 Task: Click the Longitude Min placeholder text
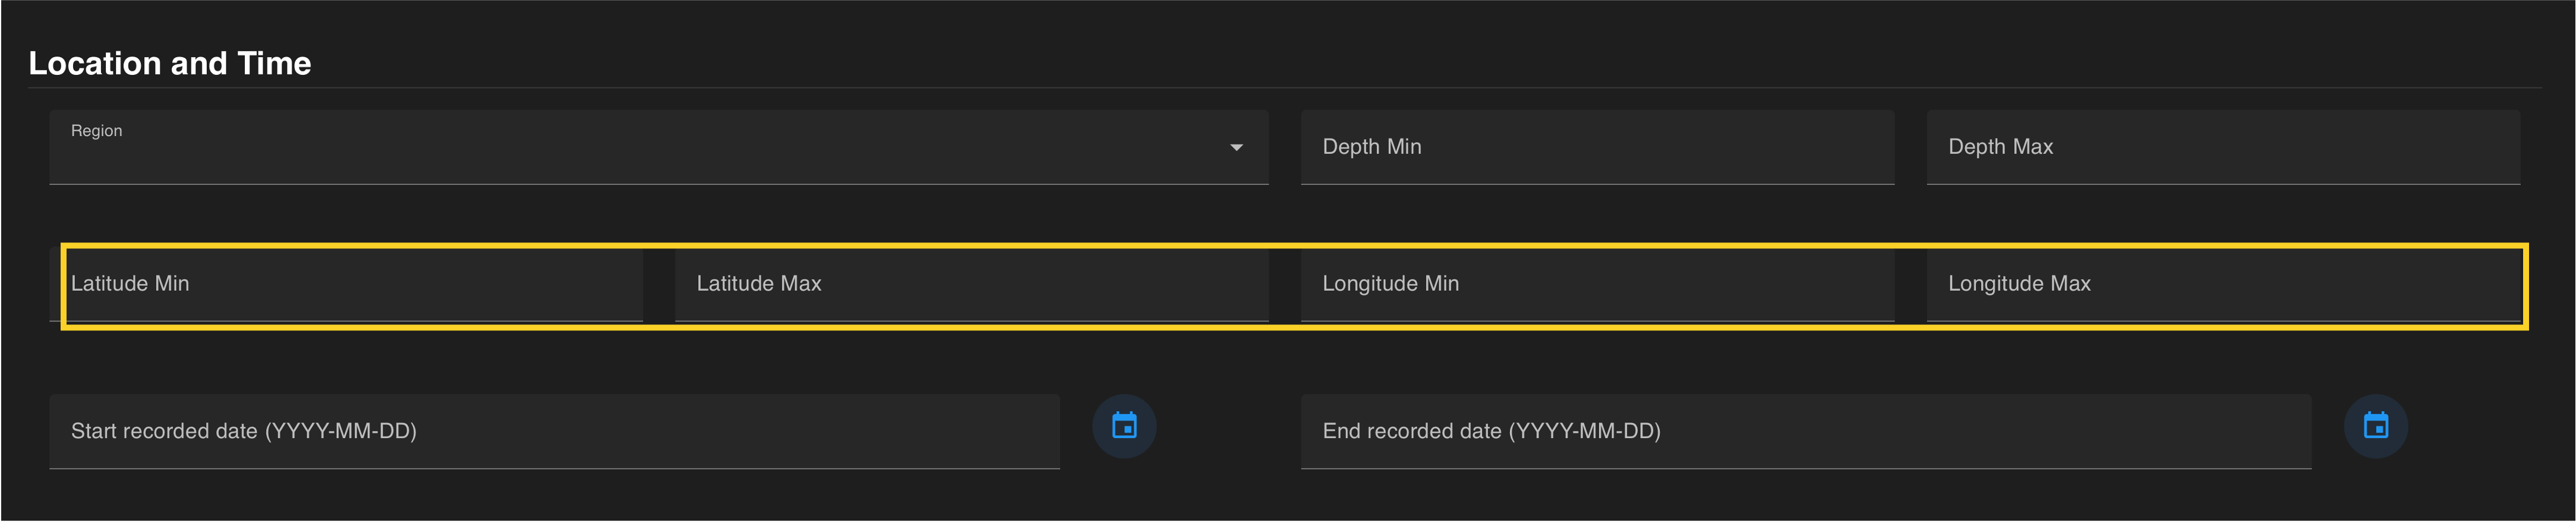[x=1390, y=284]
